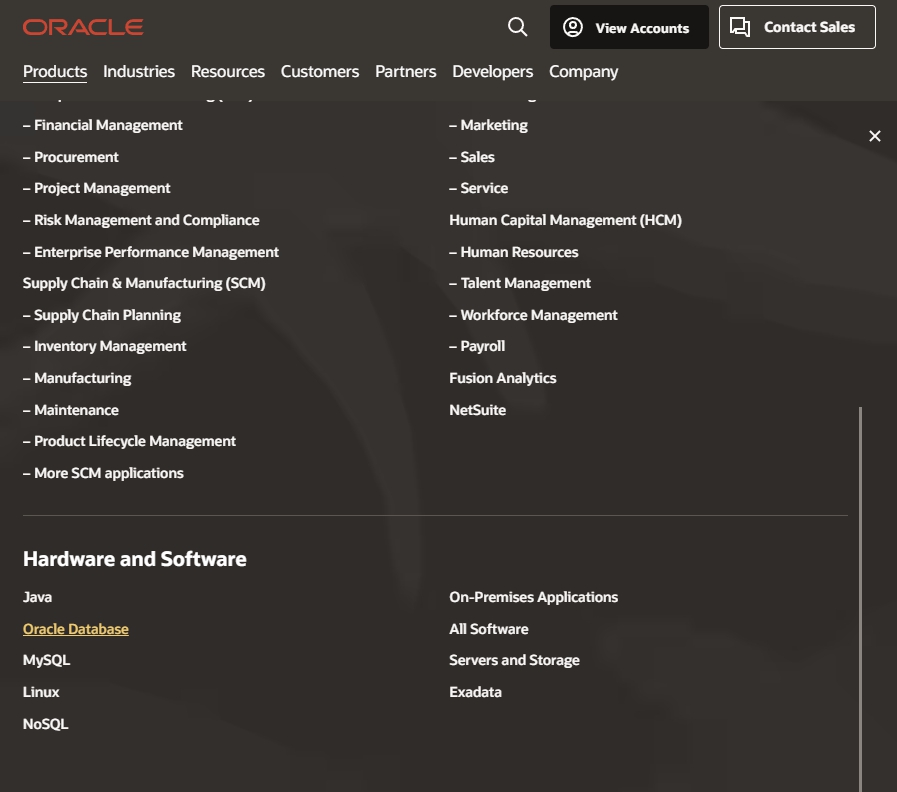Open the NetSuite link
897x792 pixels.
click(478, 410)
